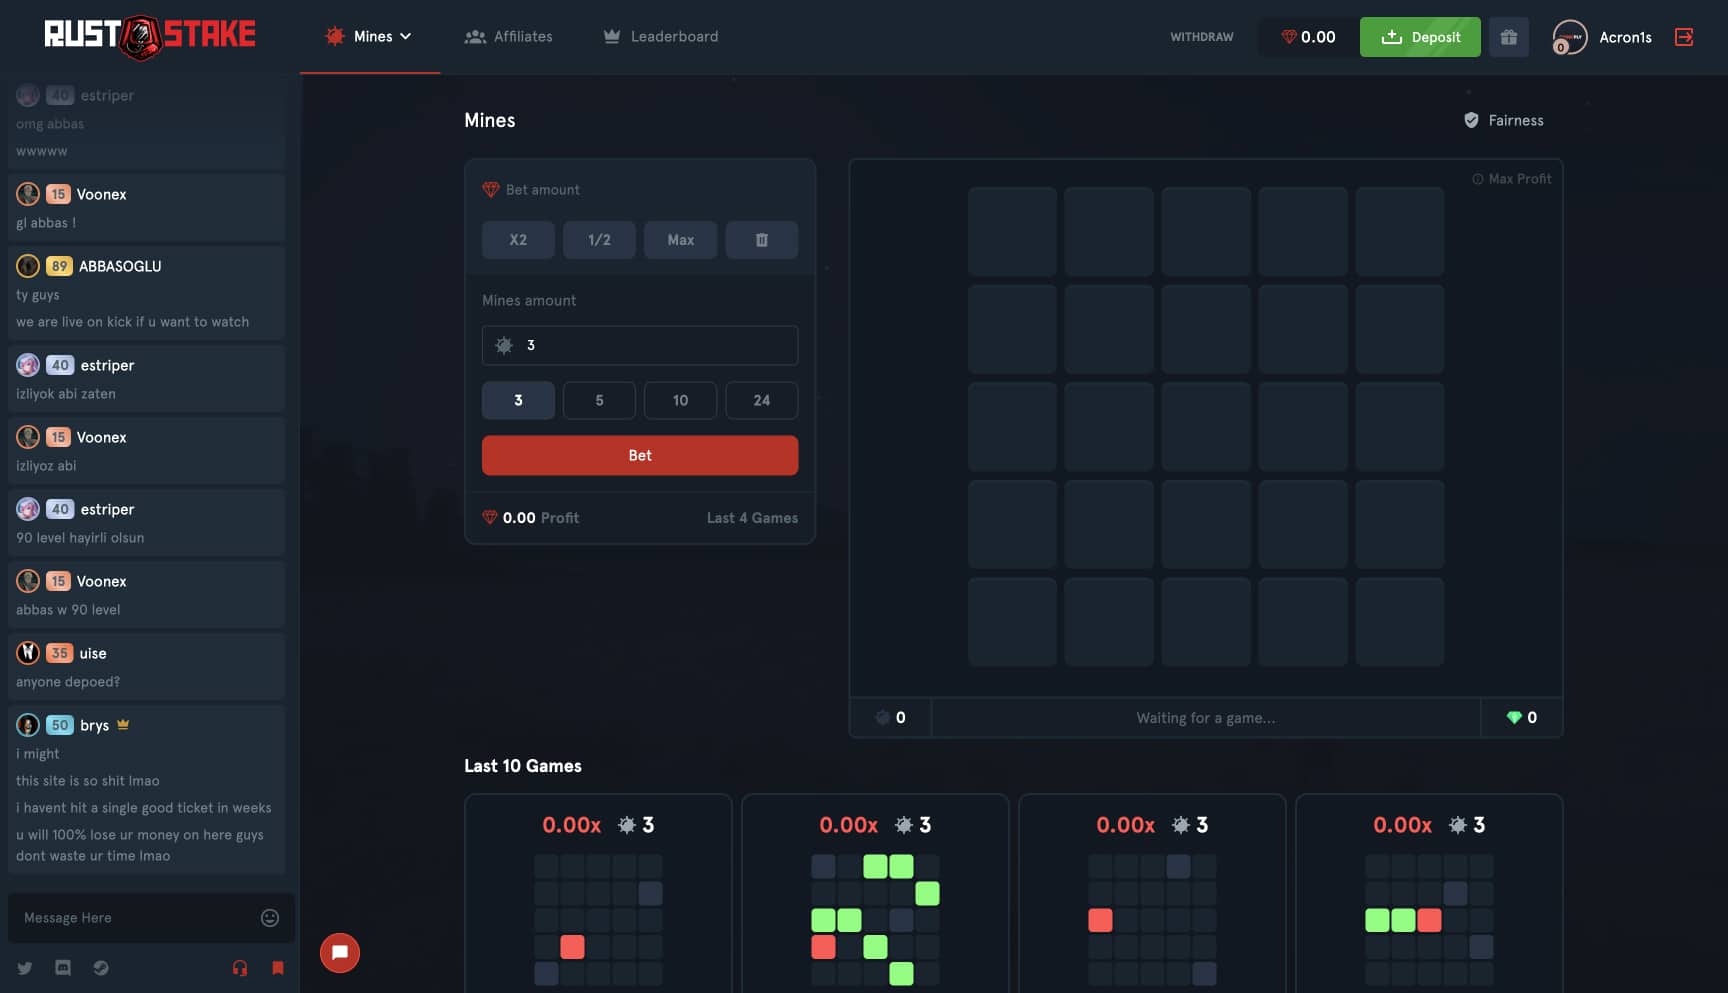This screenshot has height=993, width=1728.
Task: Reveal the top-right tile of the mines grid
Action: [x=1400, y=232]
